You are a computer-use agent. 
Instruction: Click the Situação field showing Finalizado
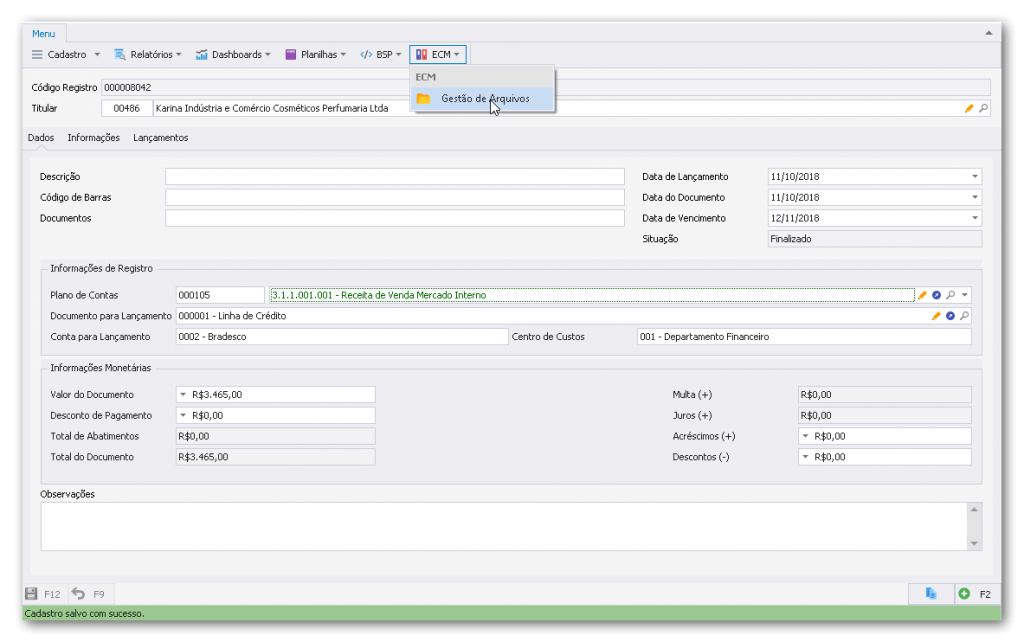[x=874, y=239]
